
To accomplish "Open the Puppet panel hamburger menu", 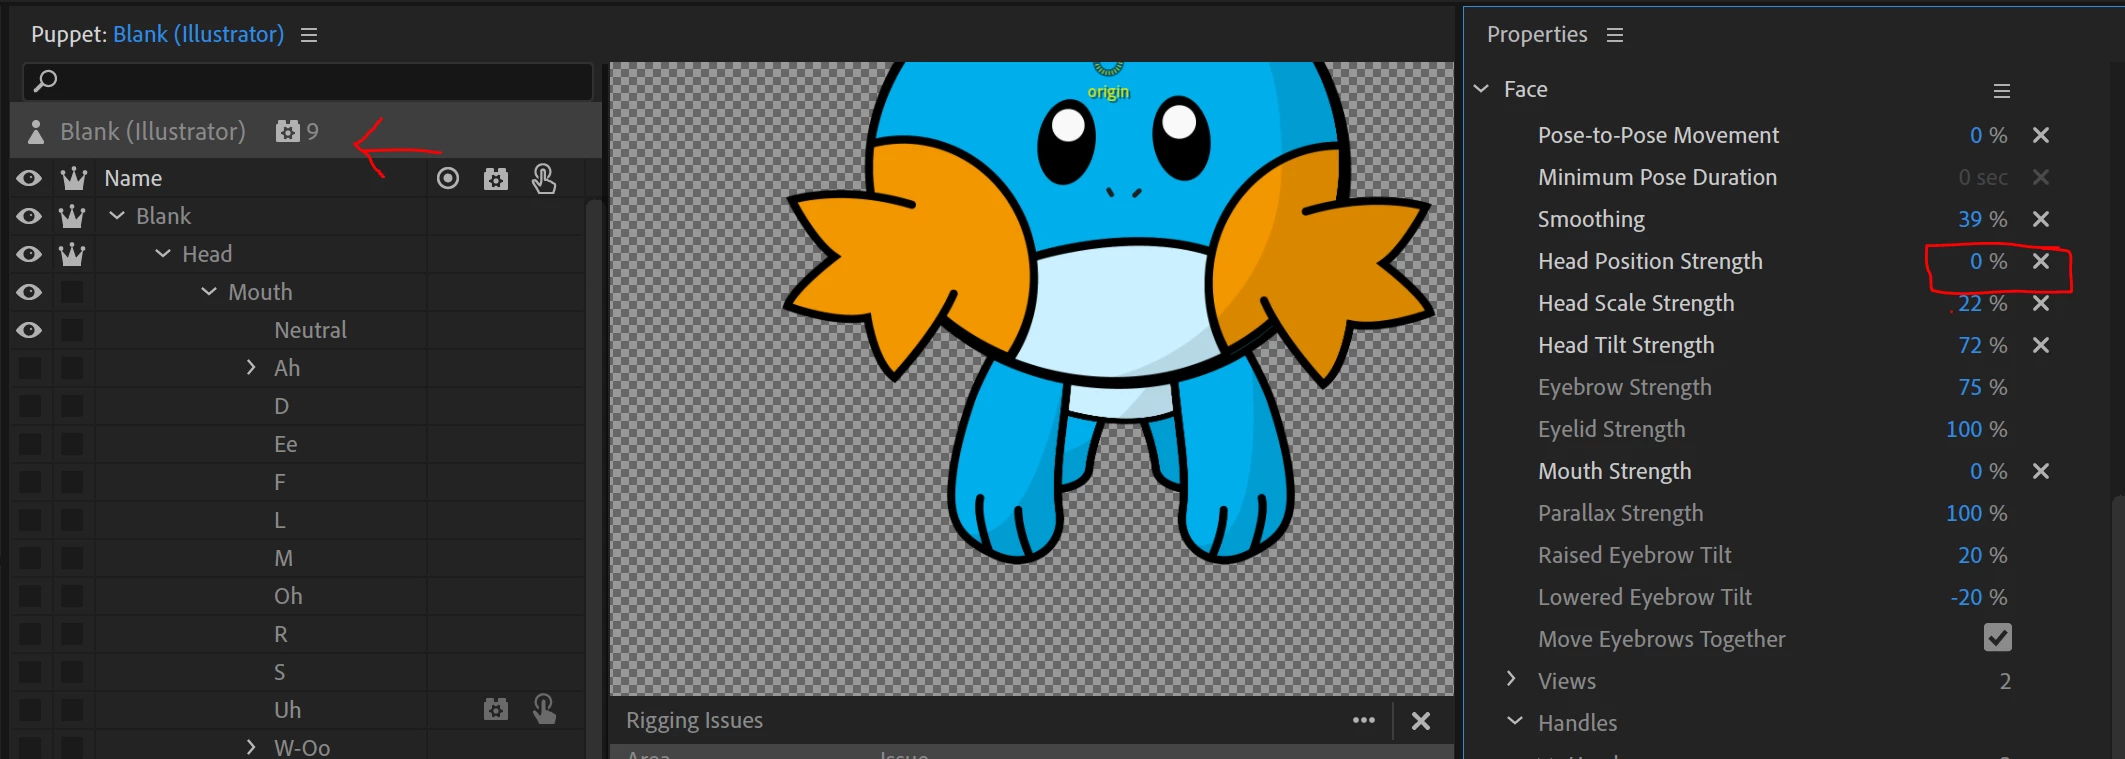I will tap(309, 35).
